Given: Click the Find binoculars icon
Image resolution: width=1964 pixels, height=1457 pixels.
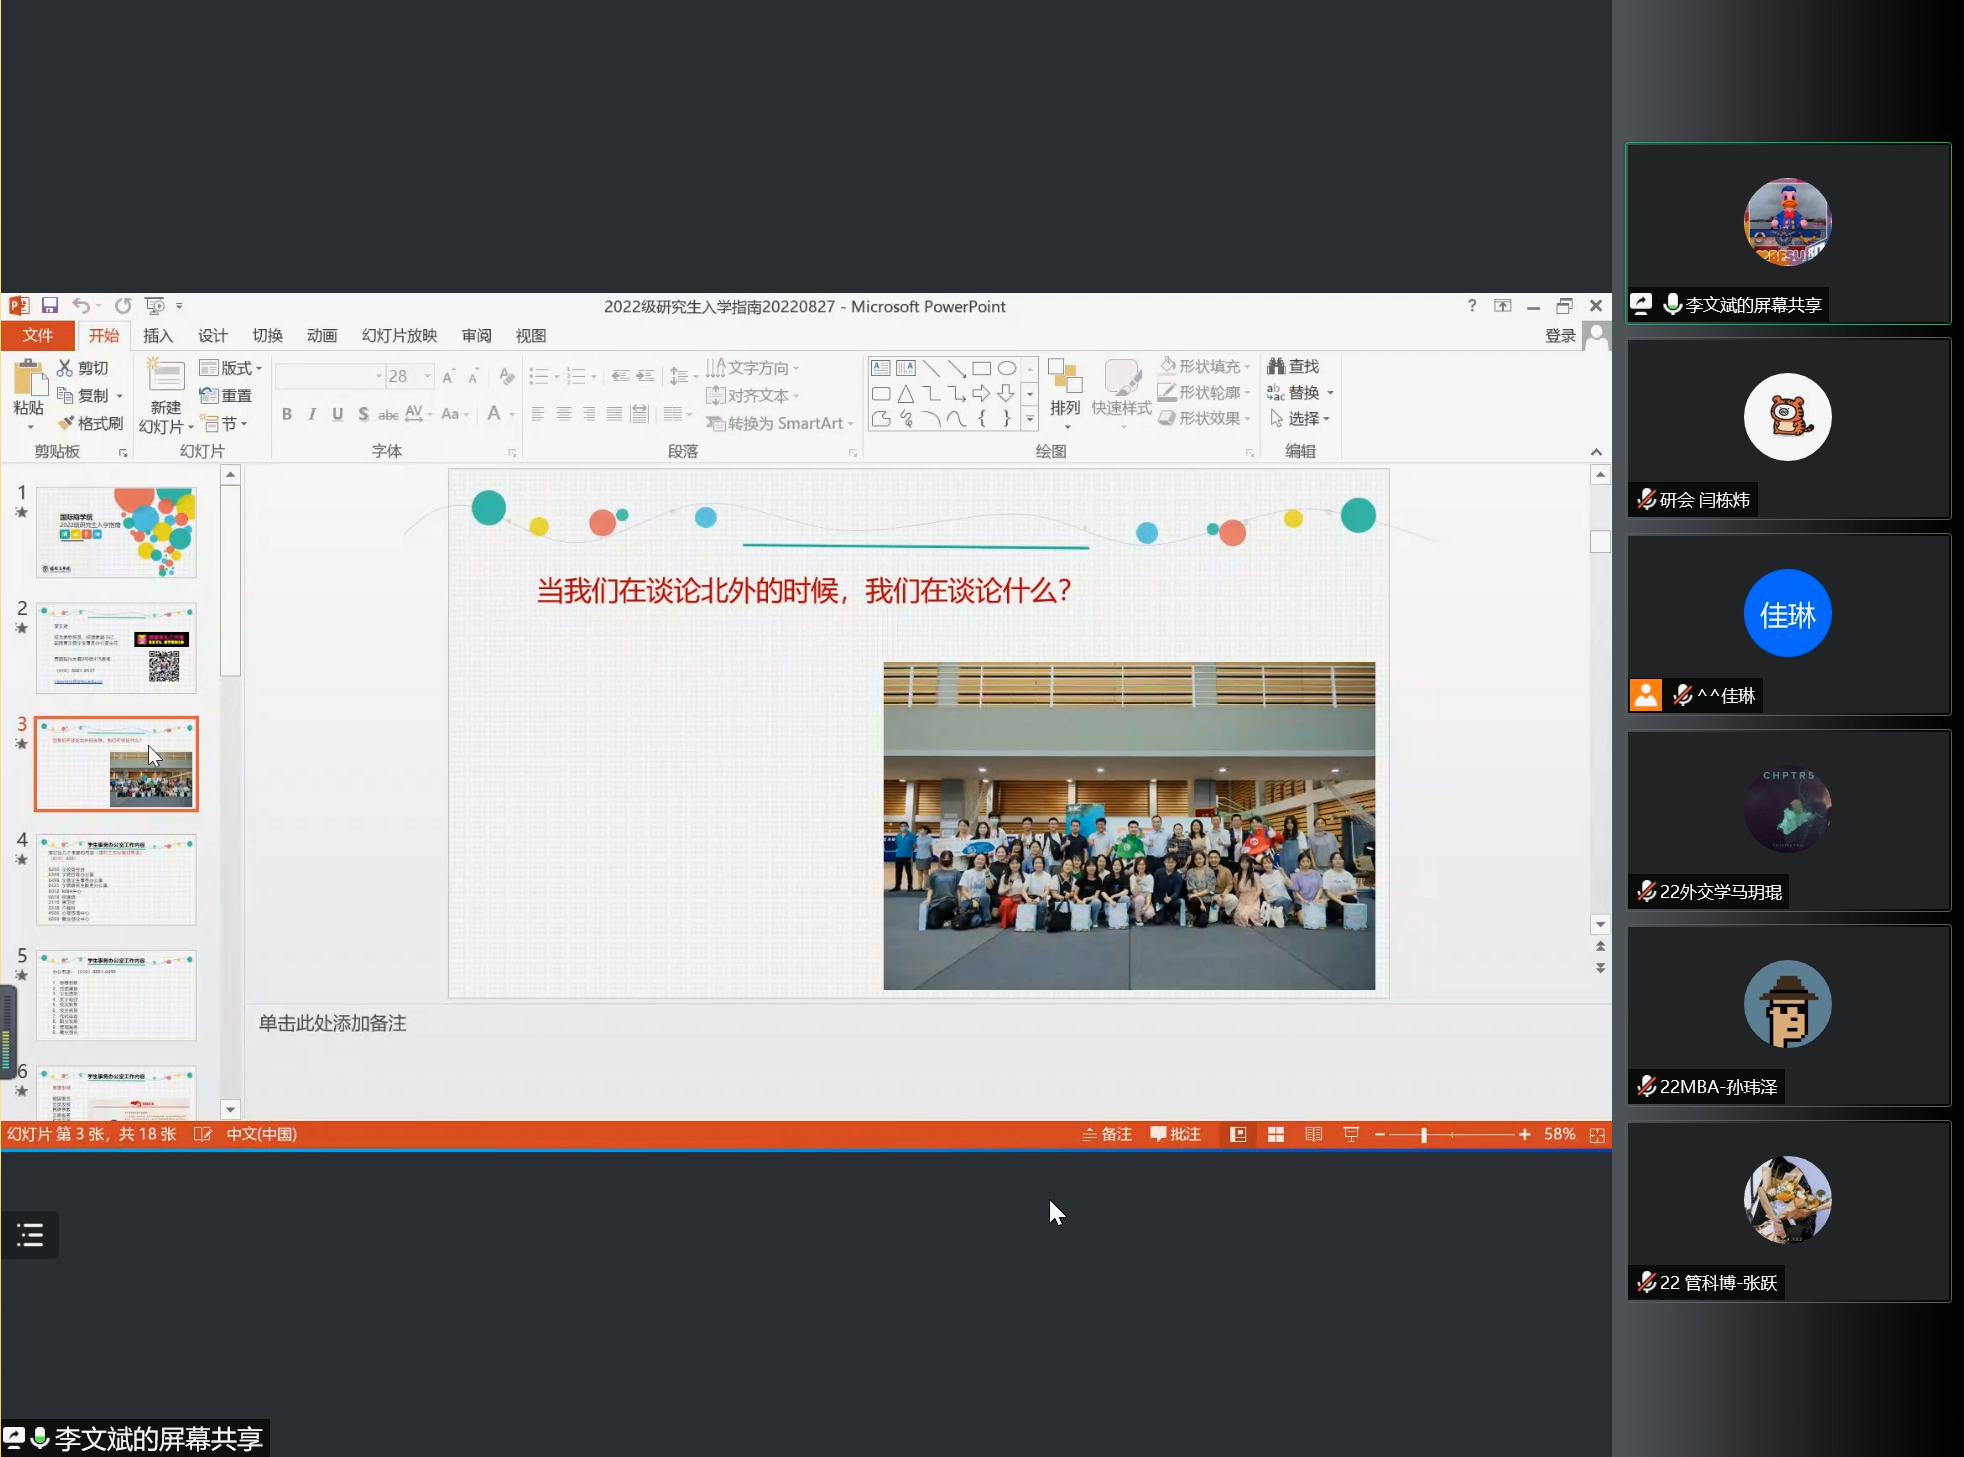Looking at the screenshot, I should [1276, 366].
